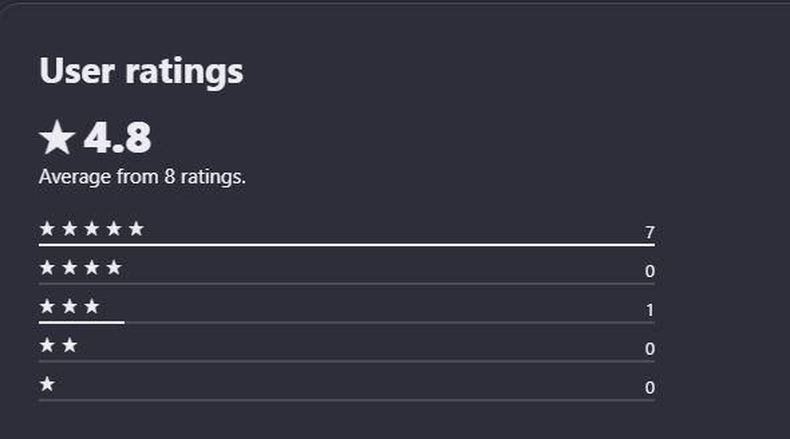Click the empty two-star progress bar
Viewport: 790px width, 439px height.
[346, 361]
